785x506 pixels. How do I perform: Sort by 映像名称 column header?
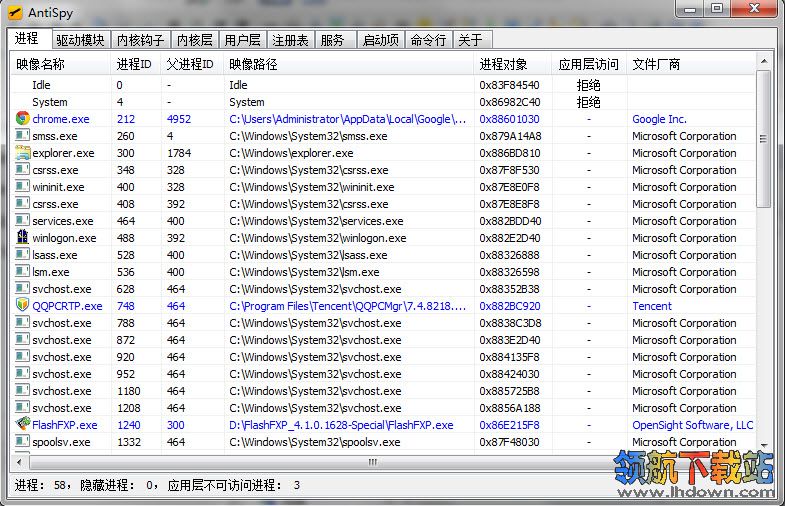[x=60, y=64]
